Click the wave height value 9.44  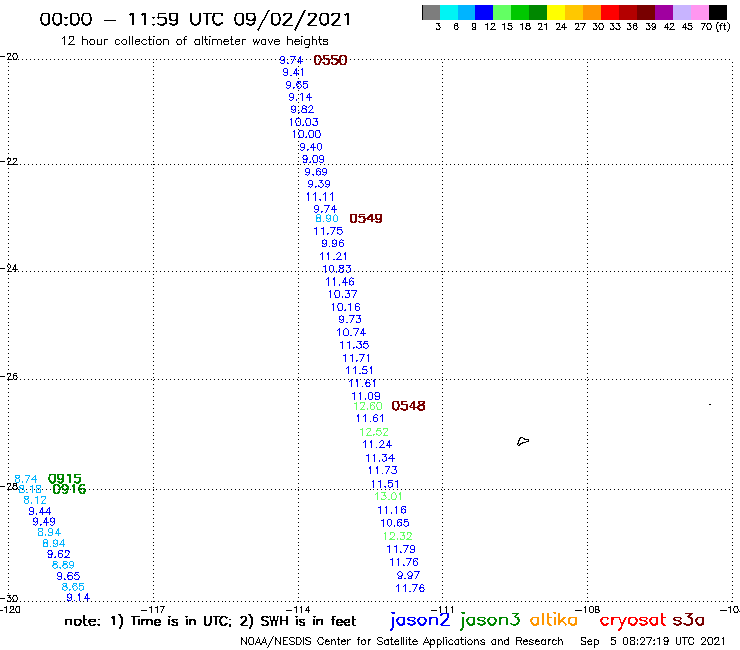pyautogui.click(x=40, y=511)
